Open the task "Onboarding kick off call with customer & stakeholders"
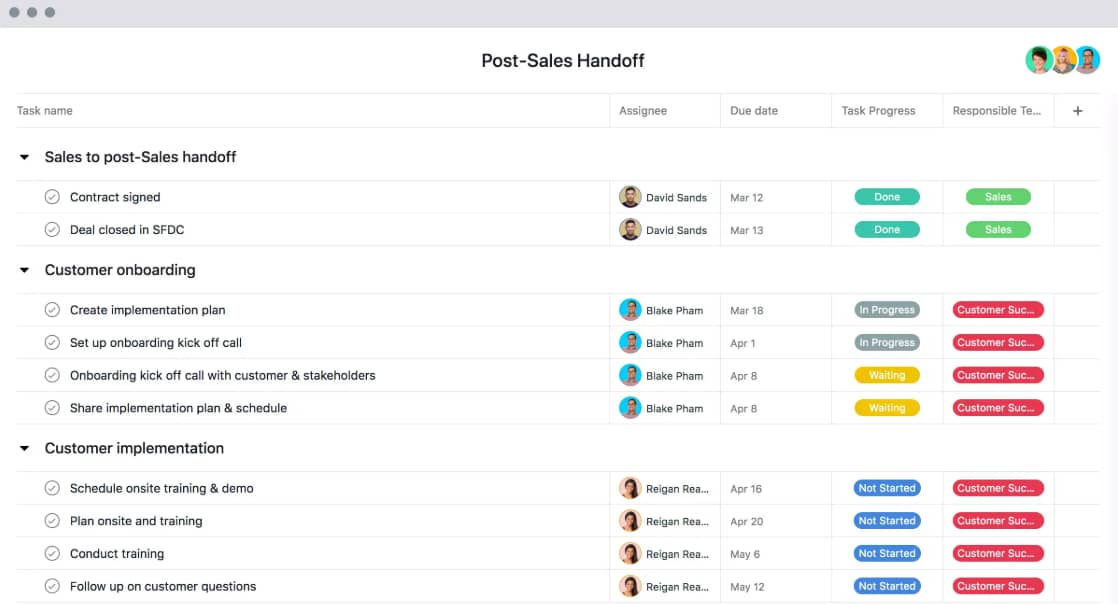The height and width of the screenshot is (604, 1118). pos(222,375)
